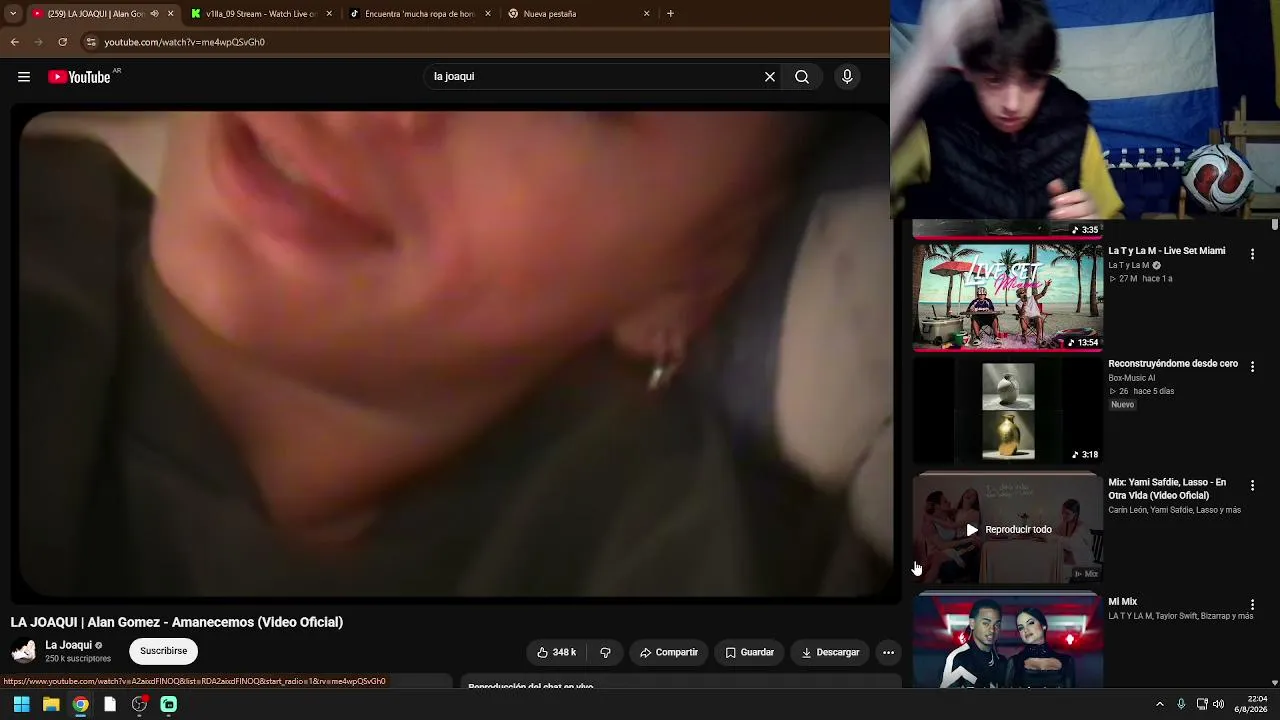The width and height of the screenshot is (1280, 720).
Task: Start voice search with the microphone
Action: pos(847,77)
